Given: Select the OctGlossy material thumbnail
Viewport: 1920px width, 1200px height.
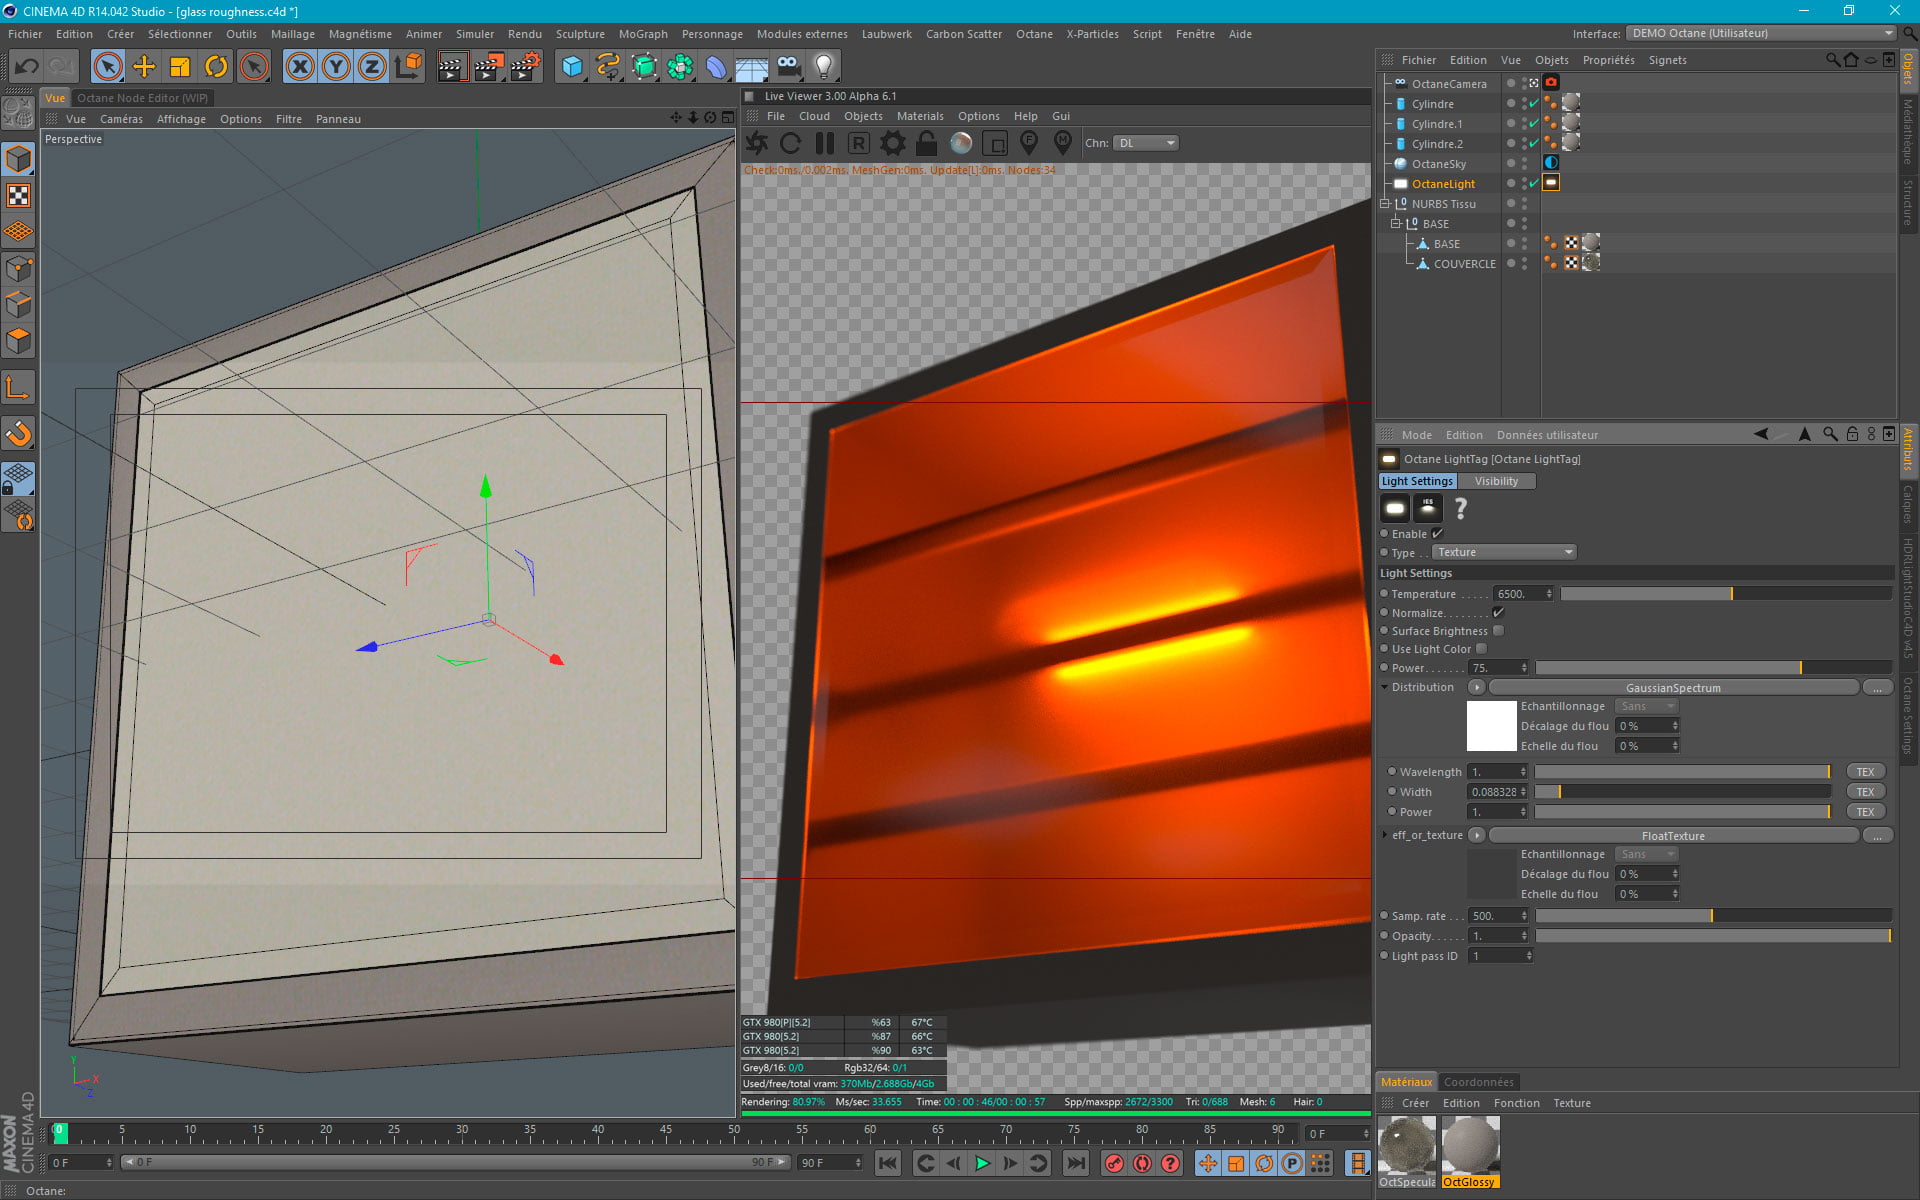Looking at the screenshot, I should coord(1470,1152).
